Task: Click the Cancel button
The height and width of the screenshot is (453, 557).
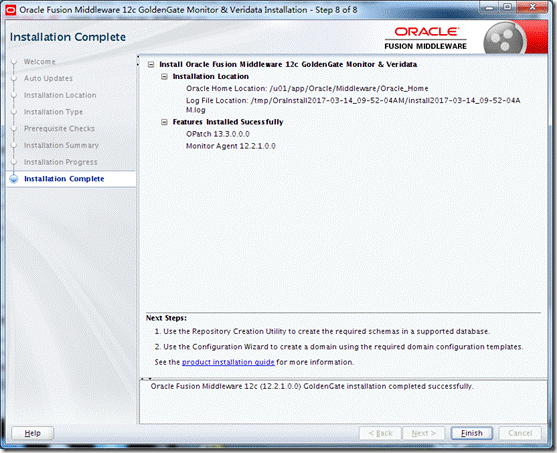Action: coord(520,433)
